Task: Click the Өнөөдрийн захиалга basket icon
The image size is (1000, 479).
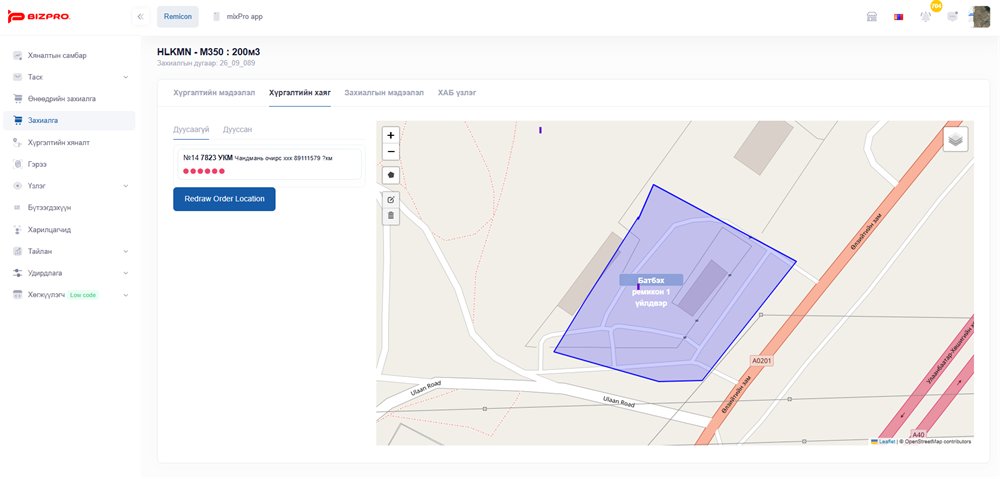Action: (18, 99)
